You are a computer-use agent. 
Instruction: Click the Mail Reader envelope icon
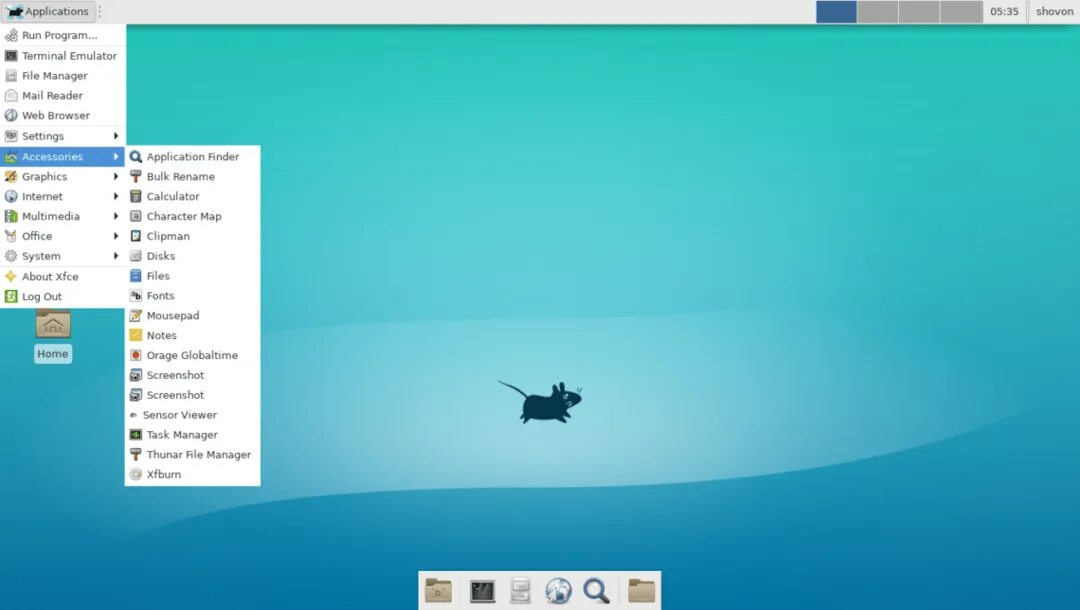pyautogui.click(x=11, y=96)
